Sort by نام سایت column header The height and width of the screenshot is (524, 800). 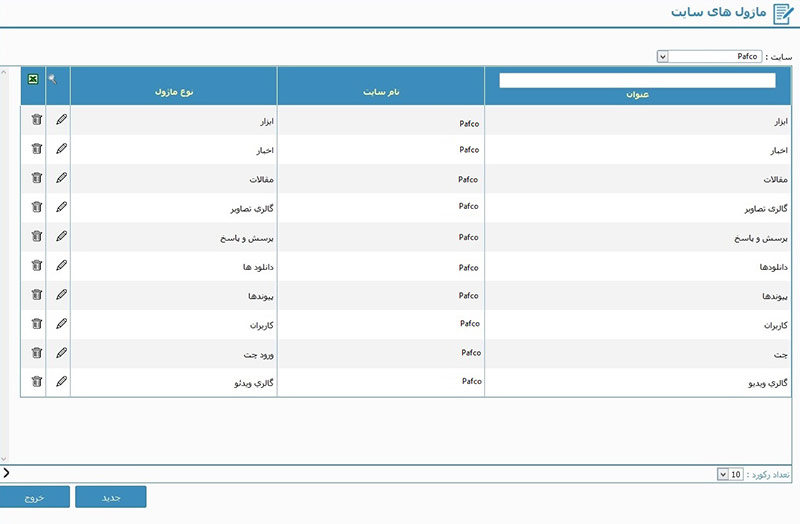[x=381, y=92]
